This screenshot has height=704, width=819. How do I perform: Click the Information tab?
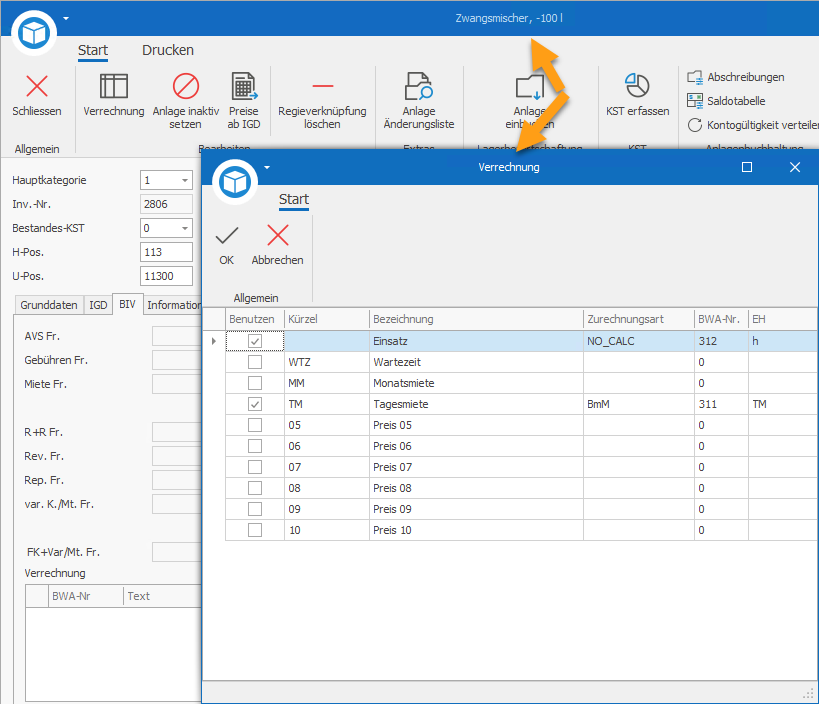172,305
